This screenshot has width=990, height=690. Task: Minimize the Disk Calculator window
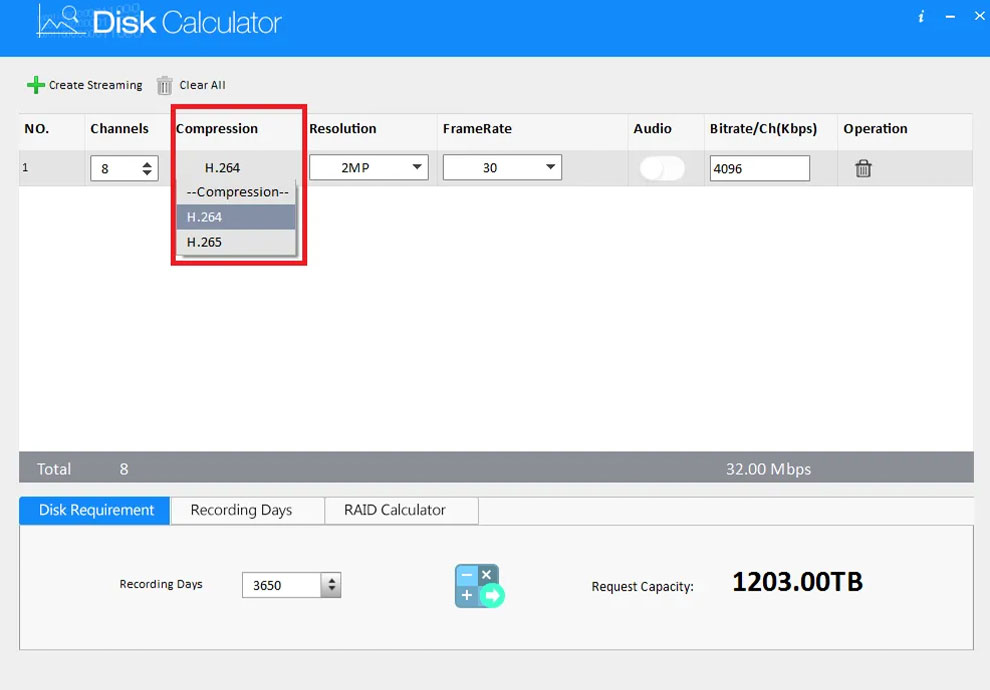(x=950, y=17)
